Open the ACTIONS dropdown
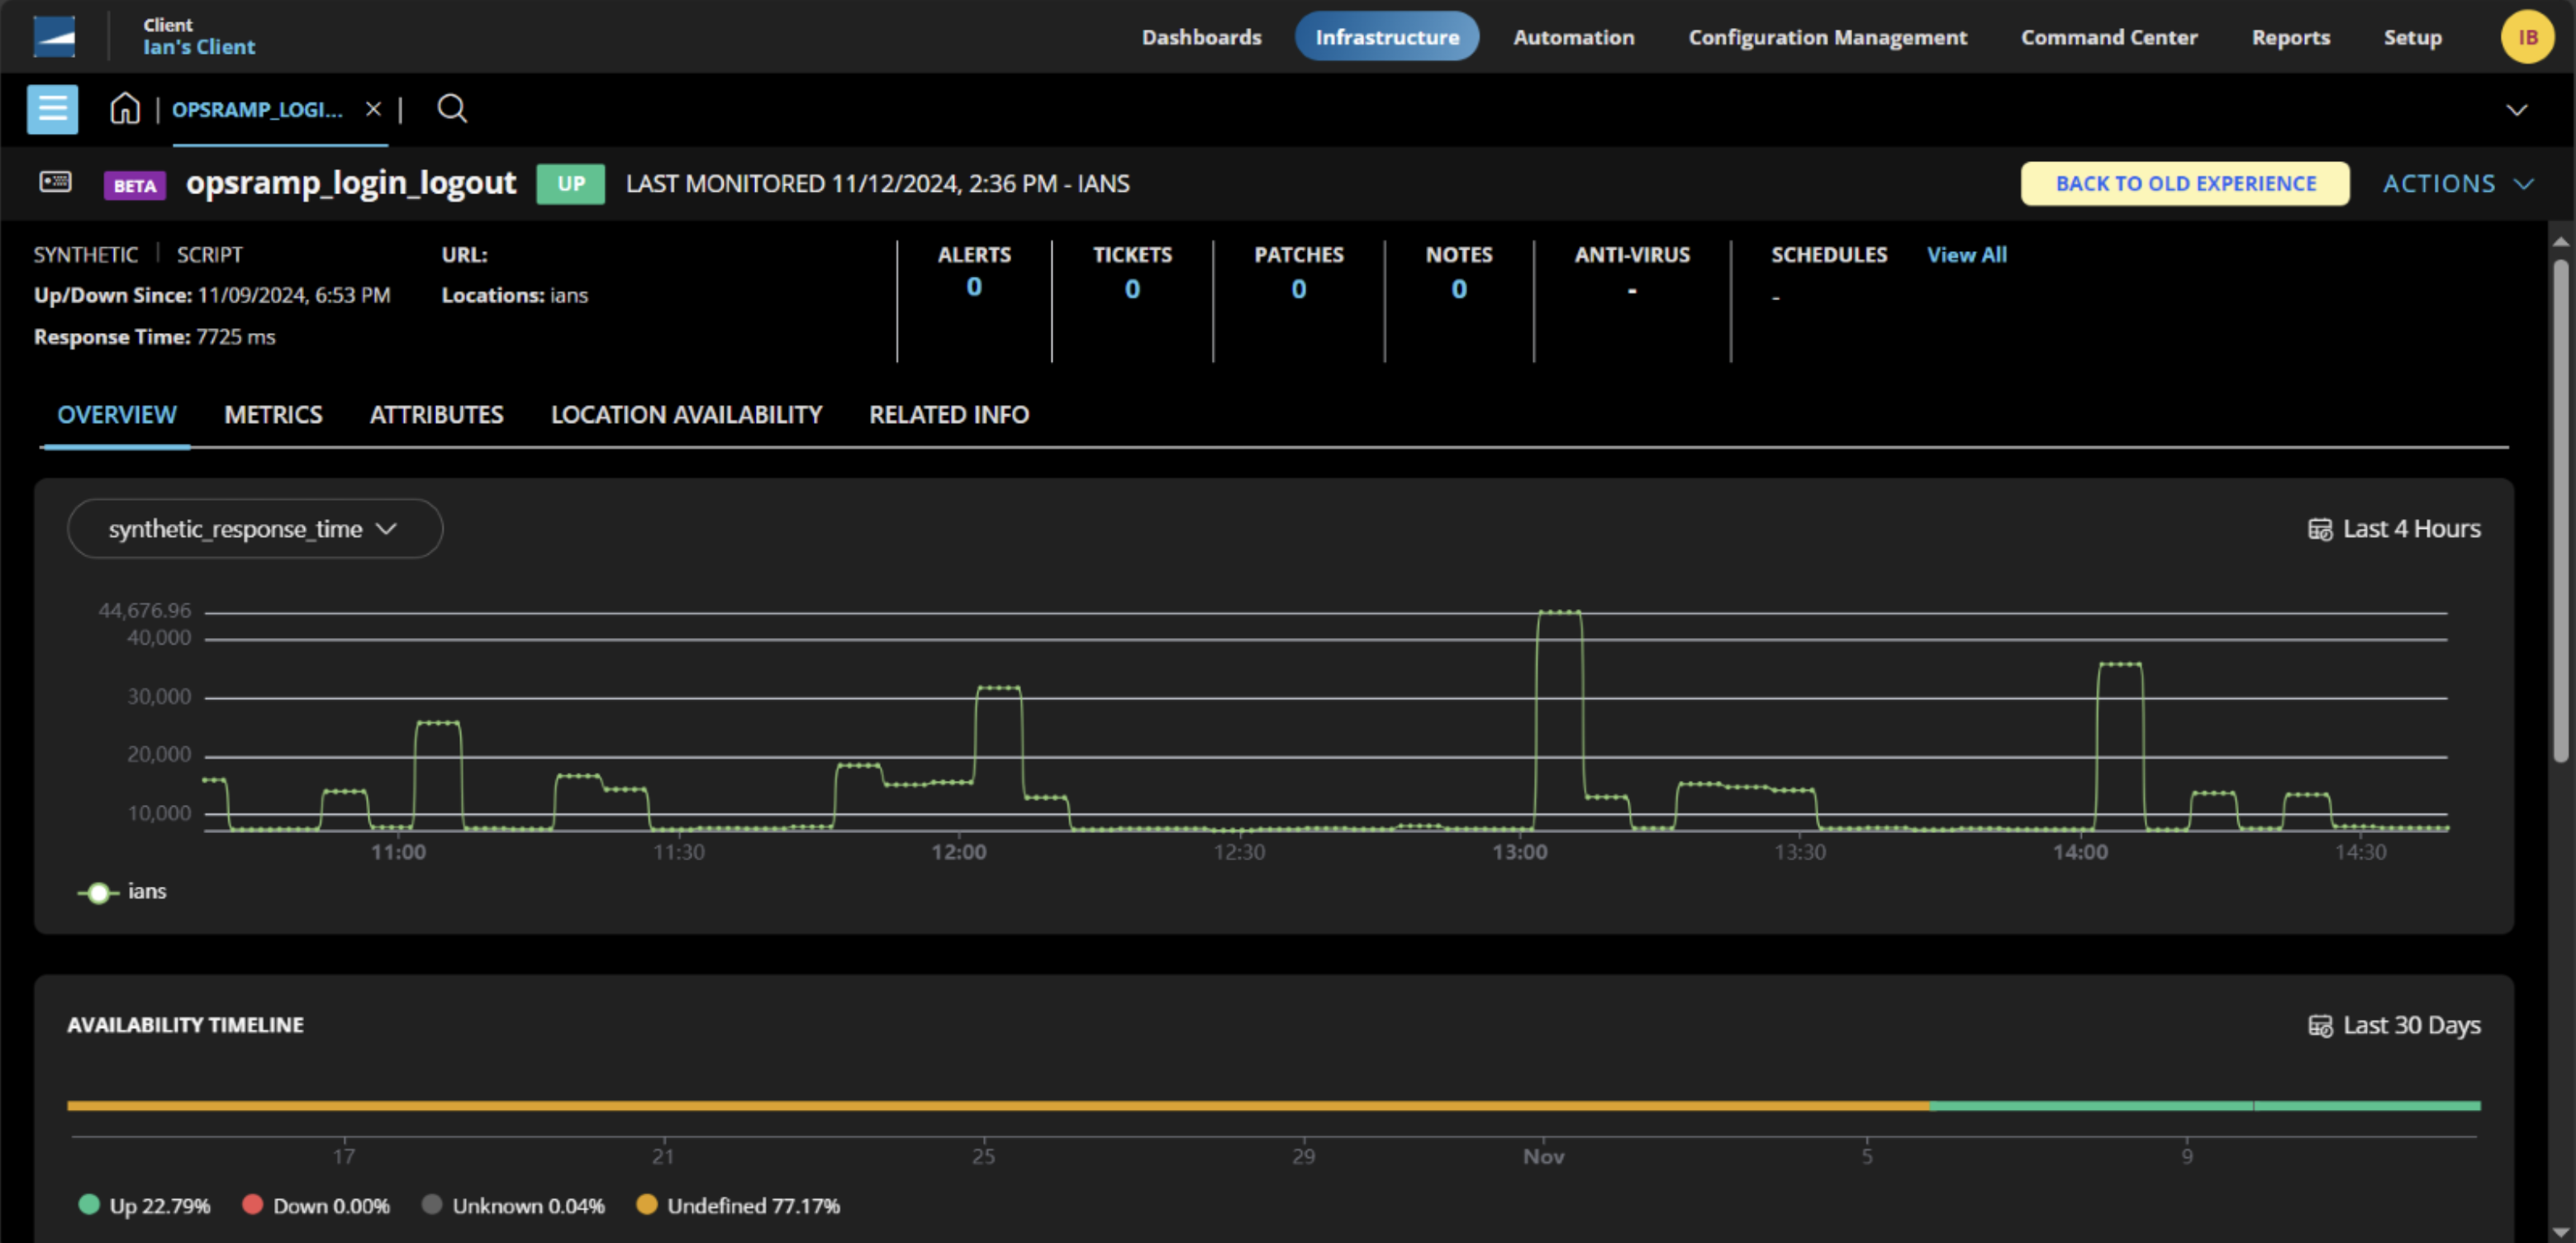The height and width of the screenshot is (1243, 2576). pyautogui.click(x=2458, y=184)
